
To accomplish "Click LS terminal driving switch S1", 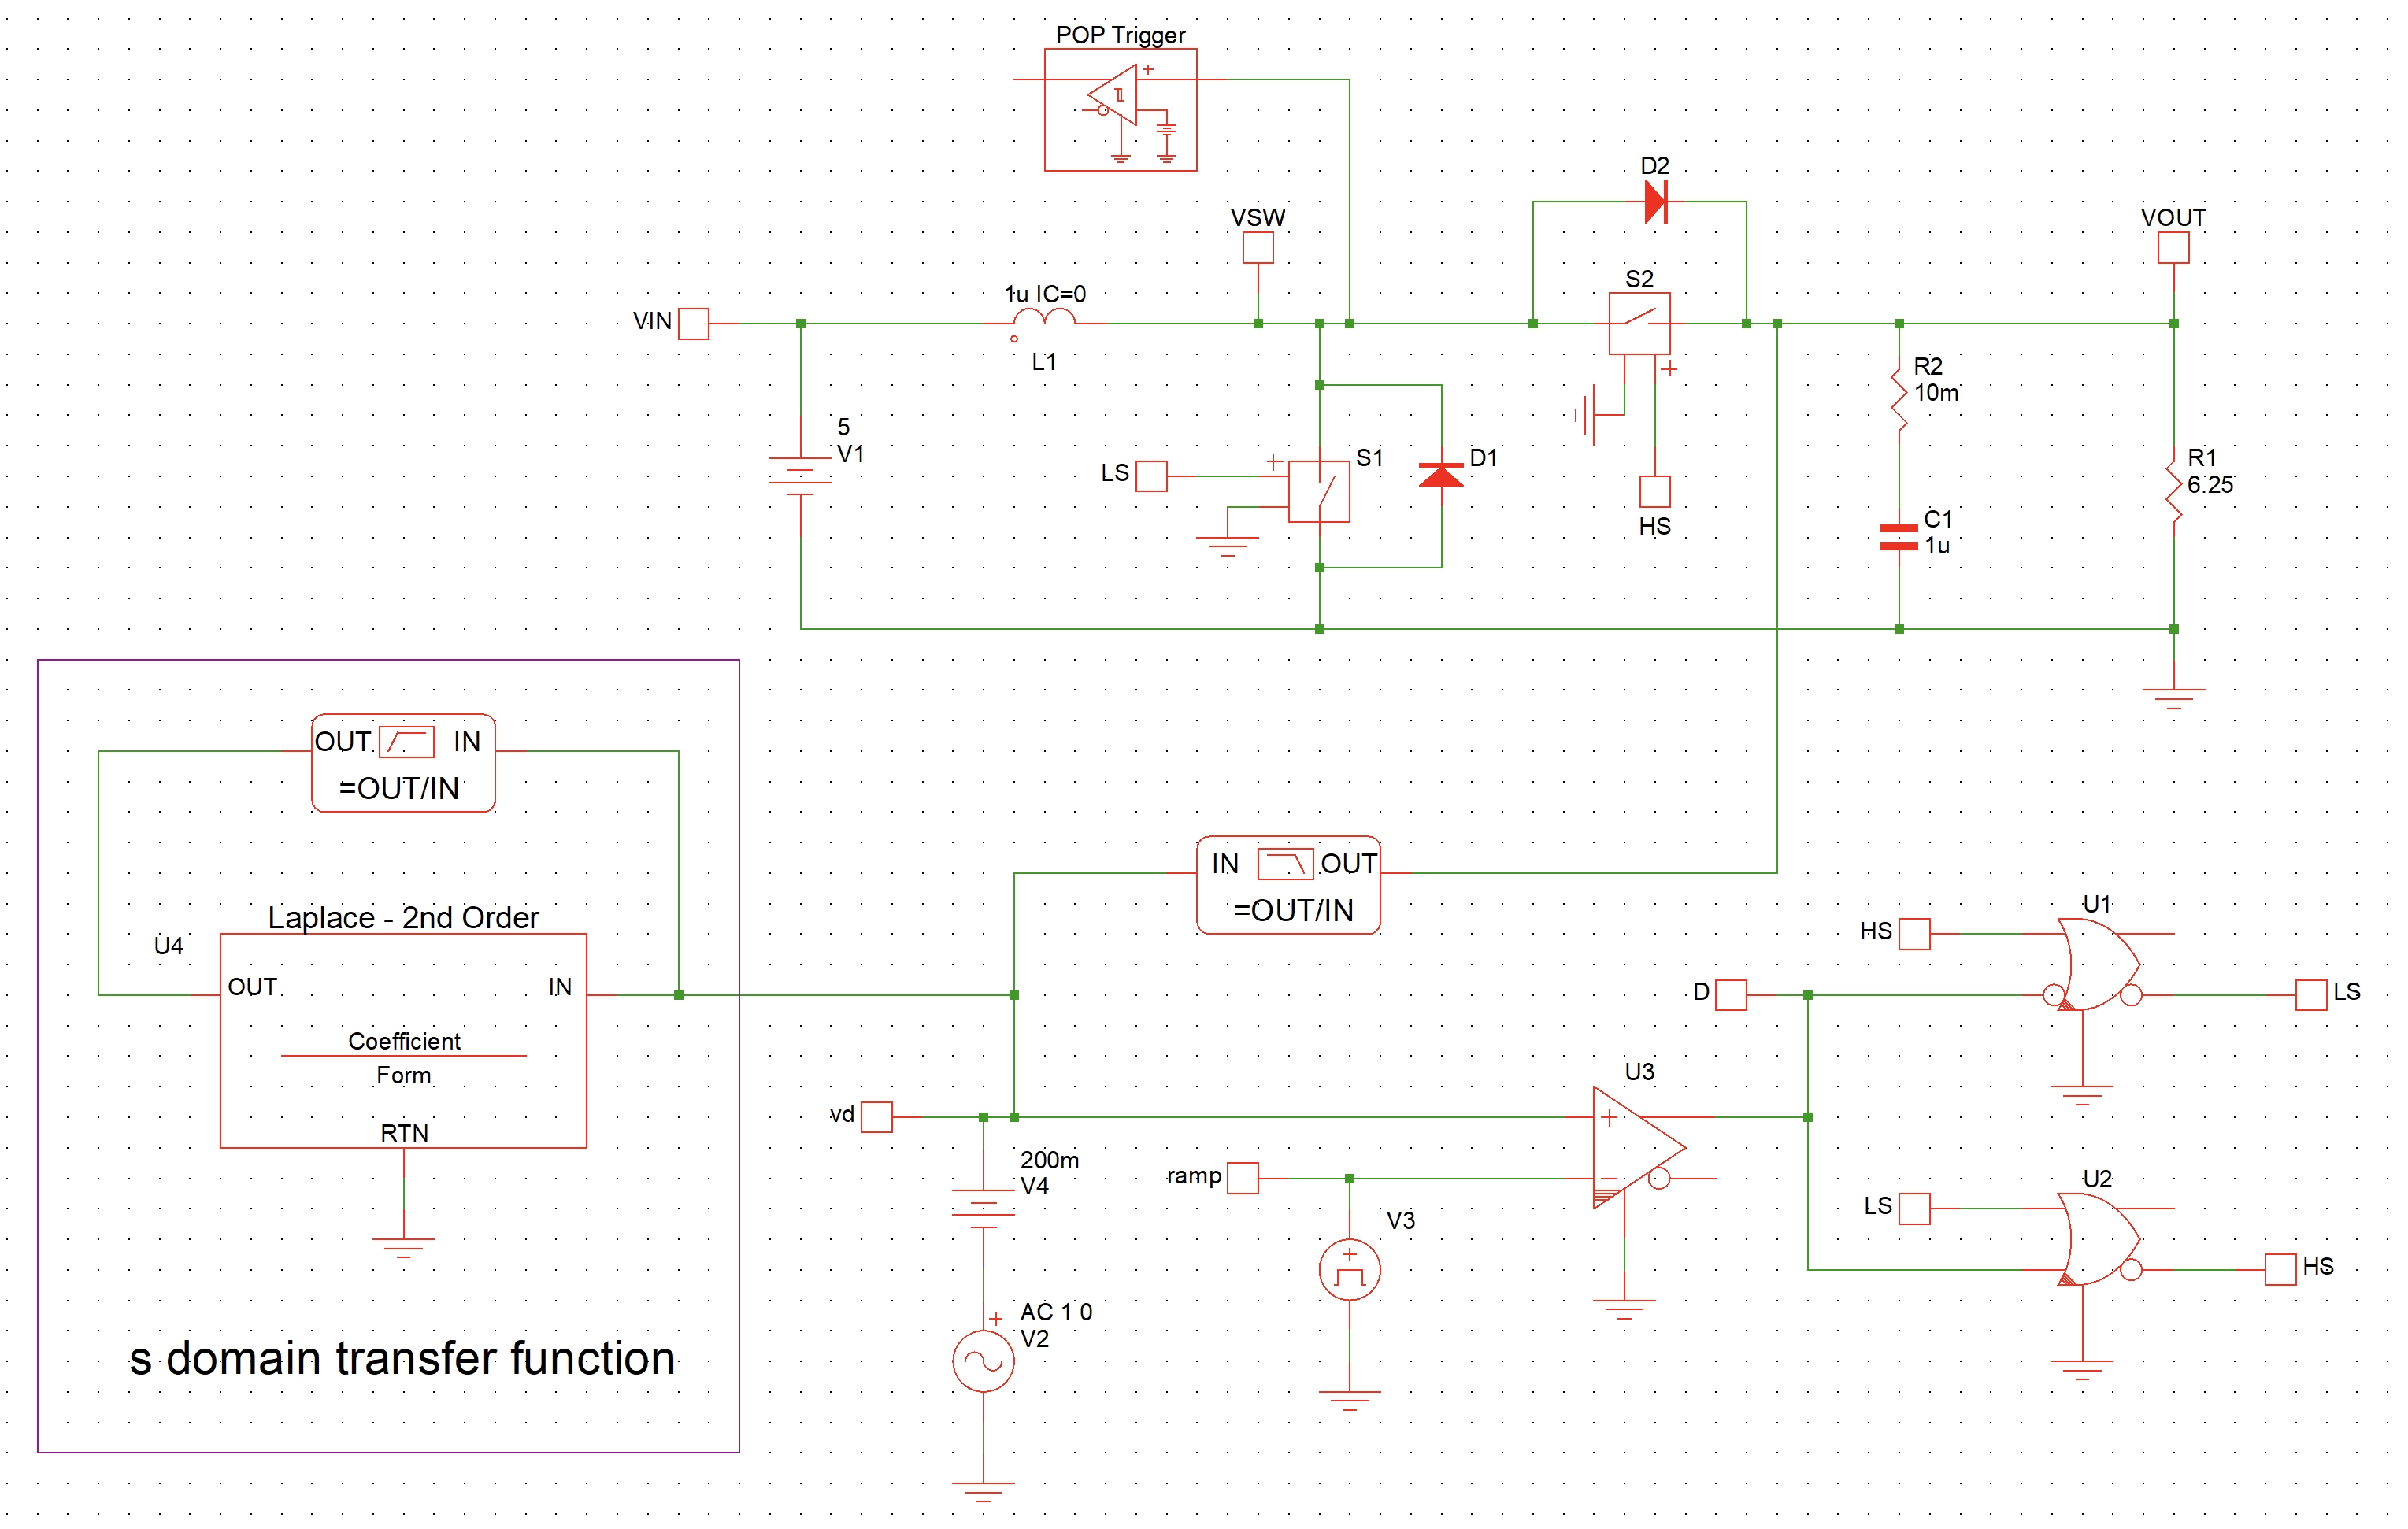I will 1151,475.
